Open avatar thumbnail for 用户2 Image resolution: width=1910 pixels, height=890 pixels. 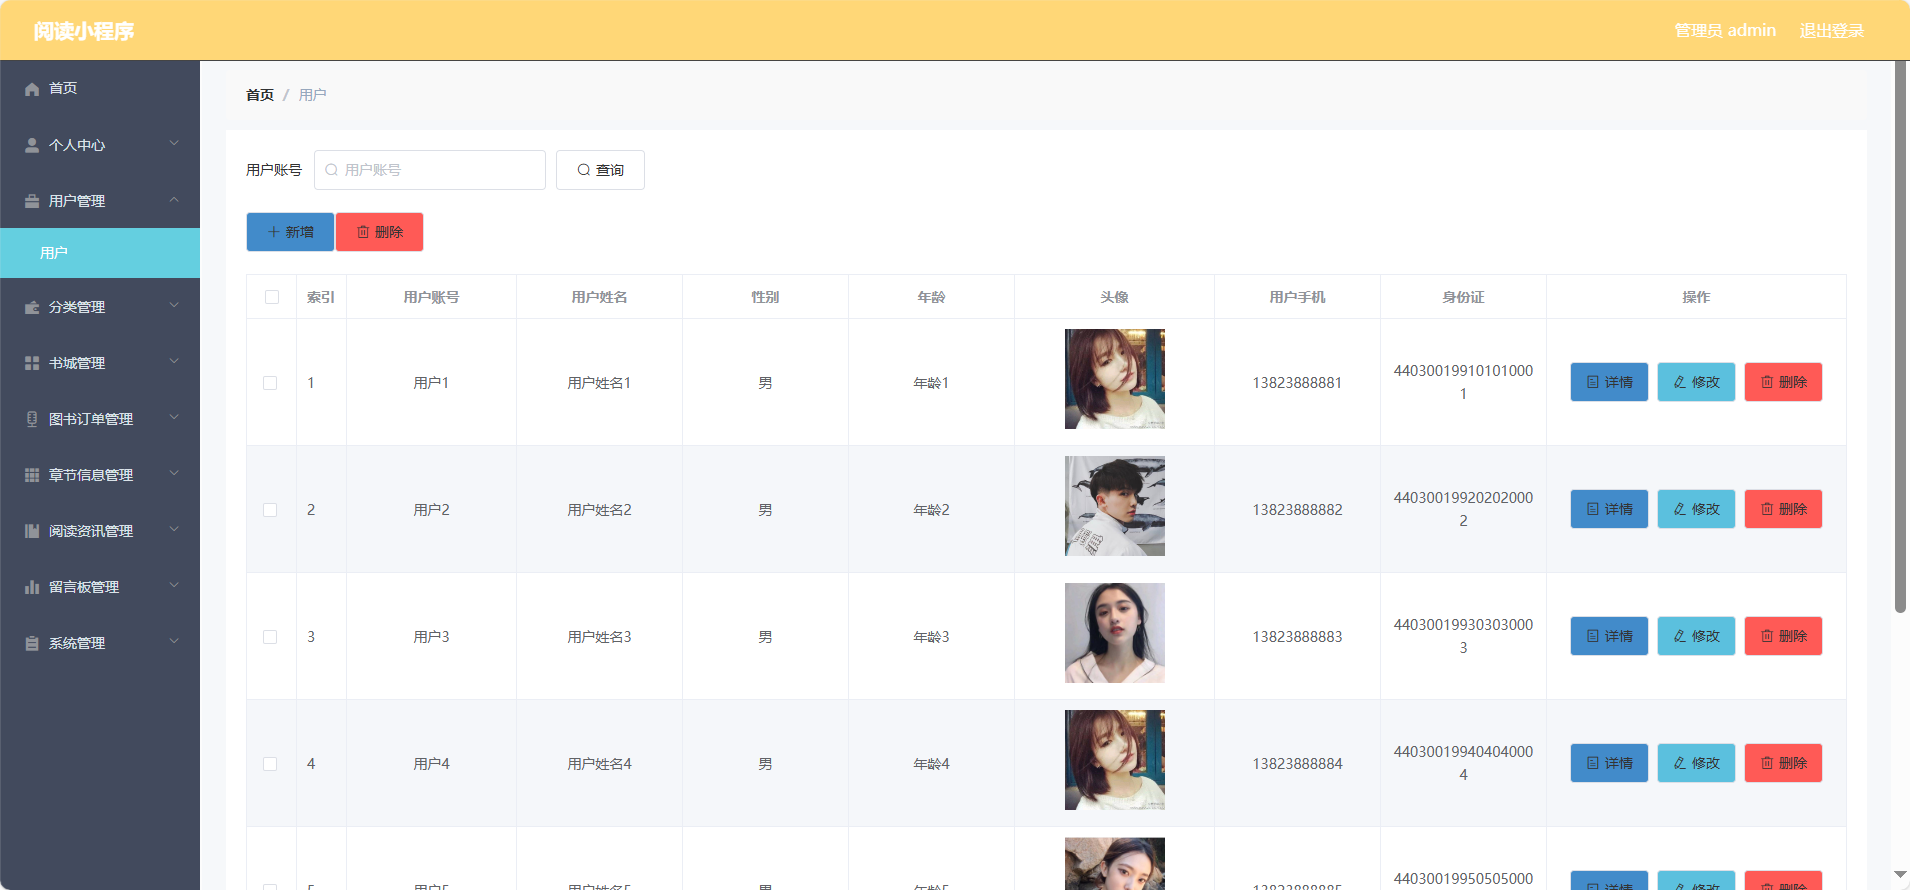(1115, 506)
